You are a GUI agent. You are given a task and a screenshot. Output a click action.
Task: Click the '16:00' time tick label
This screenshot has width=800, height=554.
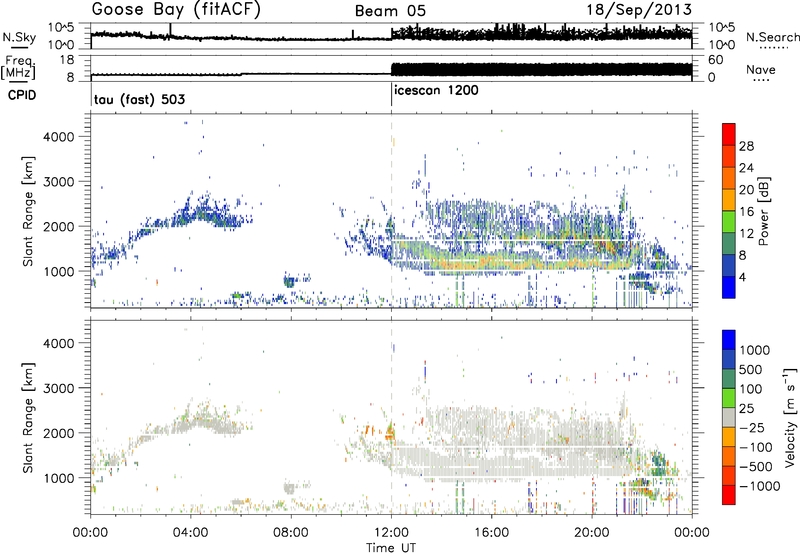click(491, 533)
